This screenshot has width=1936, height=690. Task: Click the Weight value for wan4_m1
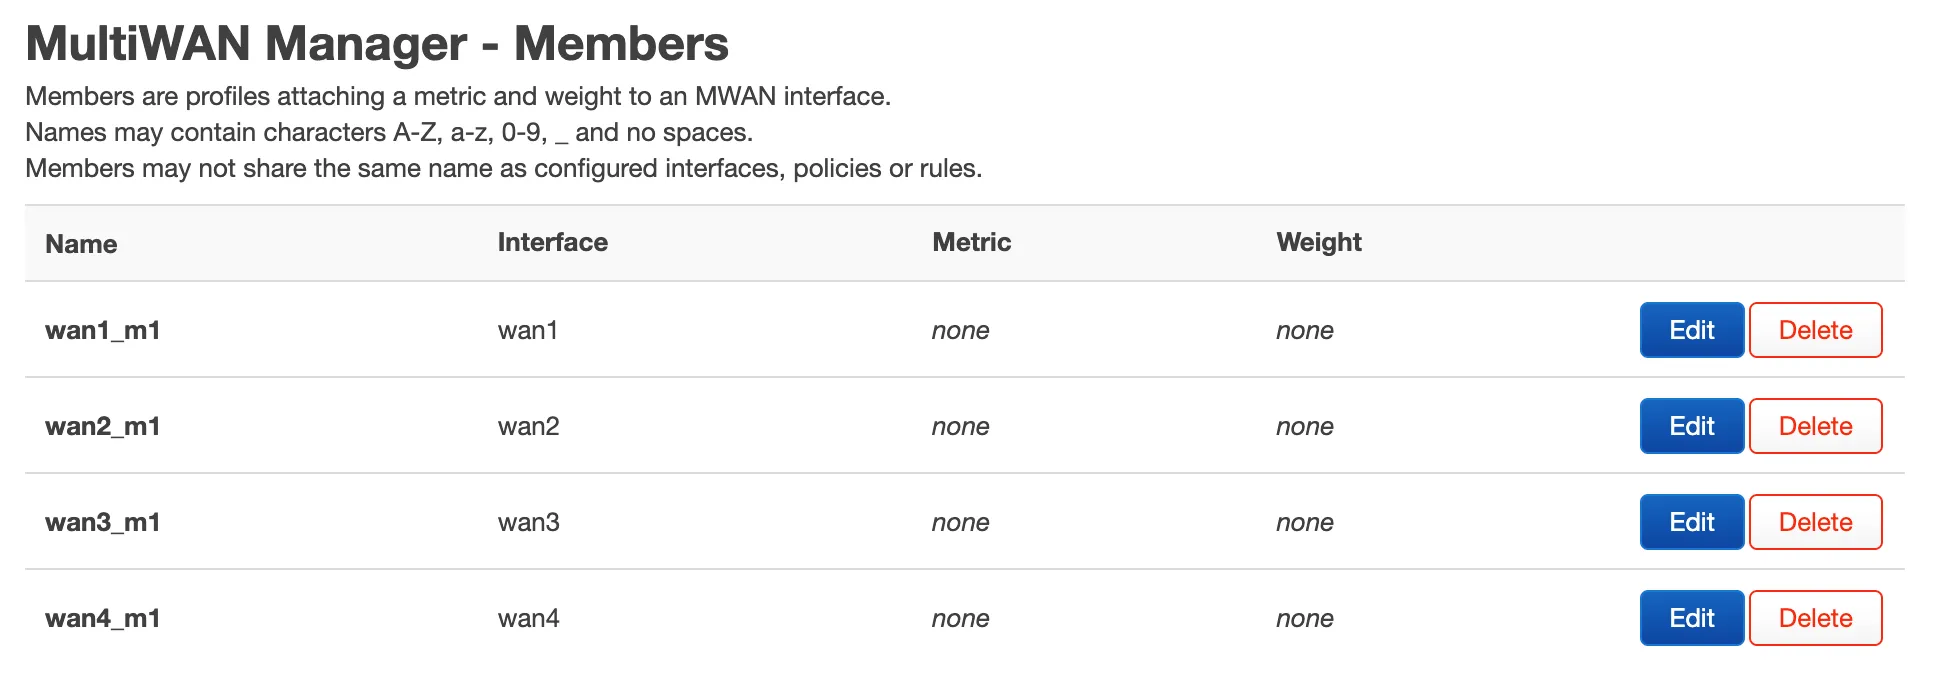point(1304,618)
